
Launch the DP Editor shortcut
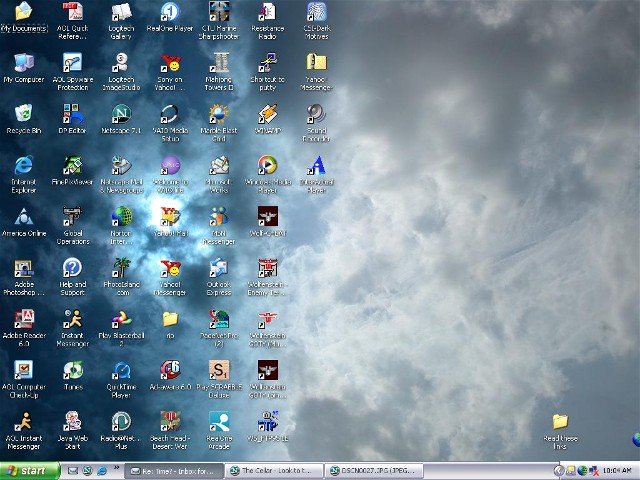pyautogui.click(x=73, y=113)
